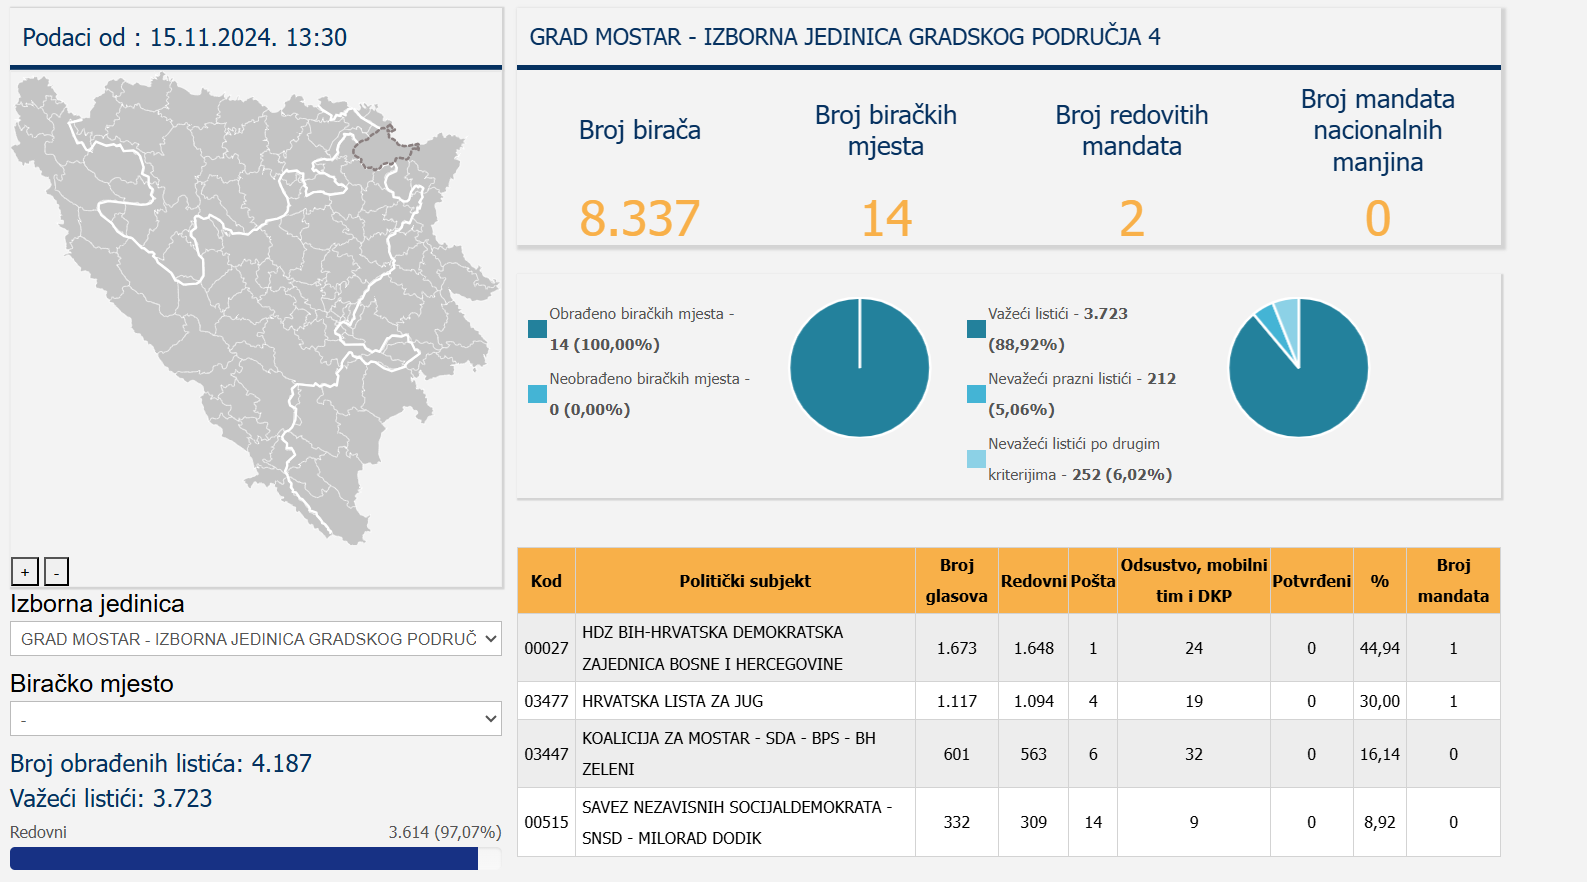Click the Broj glasova column header
Screen dimensions: 1587x882
[x=956, y=581]
